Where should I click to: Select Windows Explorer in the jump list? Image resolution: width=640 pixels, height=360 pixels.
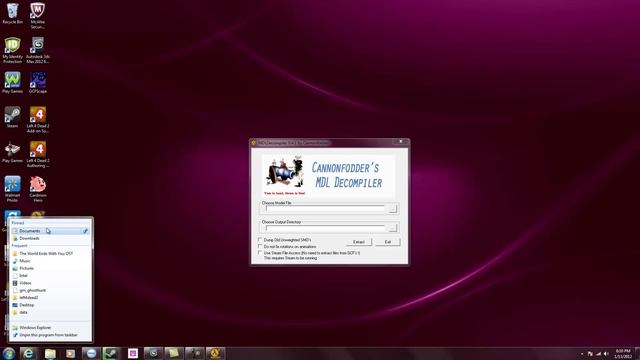click(x=50, y=328)
